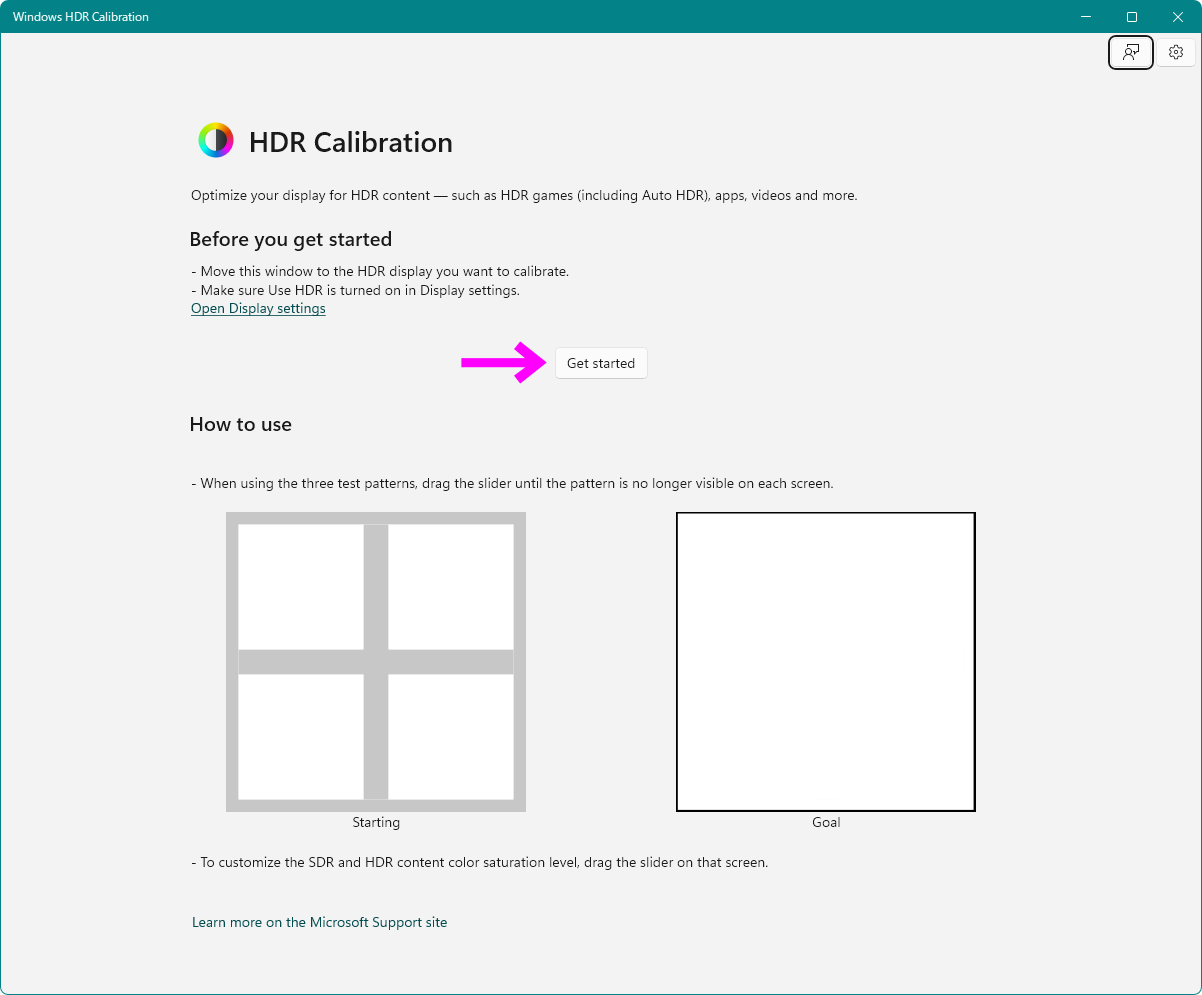The image size is (1202, 995).
Task: Click the 'Starting' caption under the pattern
Action: (x=376, y=823)
